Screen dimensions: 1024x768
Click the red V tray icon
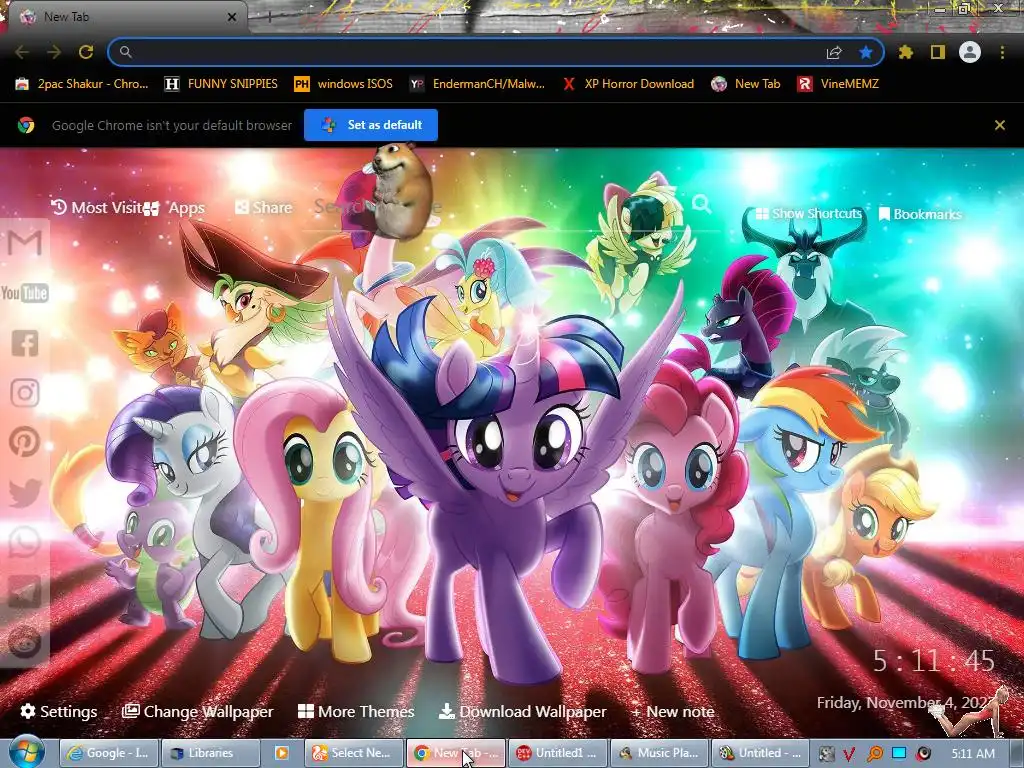(x=849, y=754)
